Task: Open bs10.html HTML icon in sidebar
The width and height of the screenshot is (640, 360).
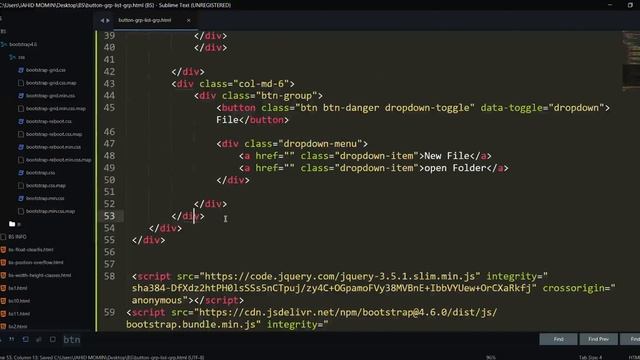Action: [x=3, y=301]
